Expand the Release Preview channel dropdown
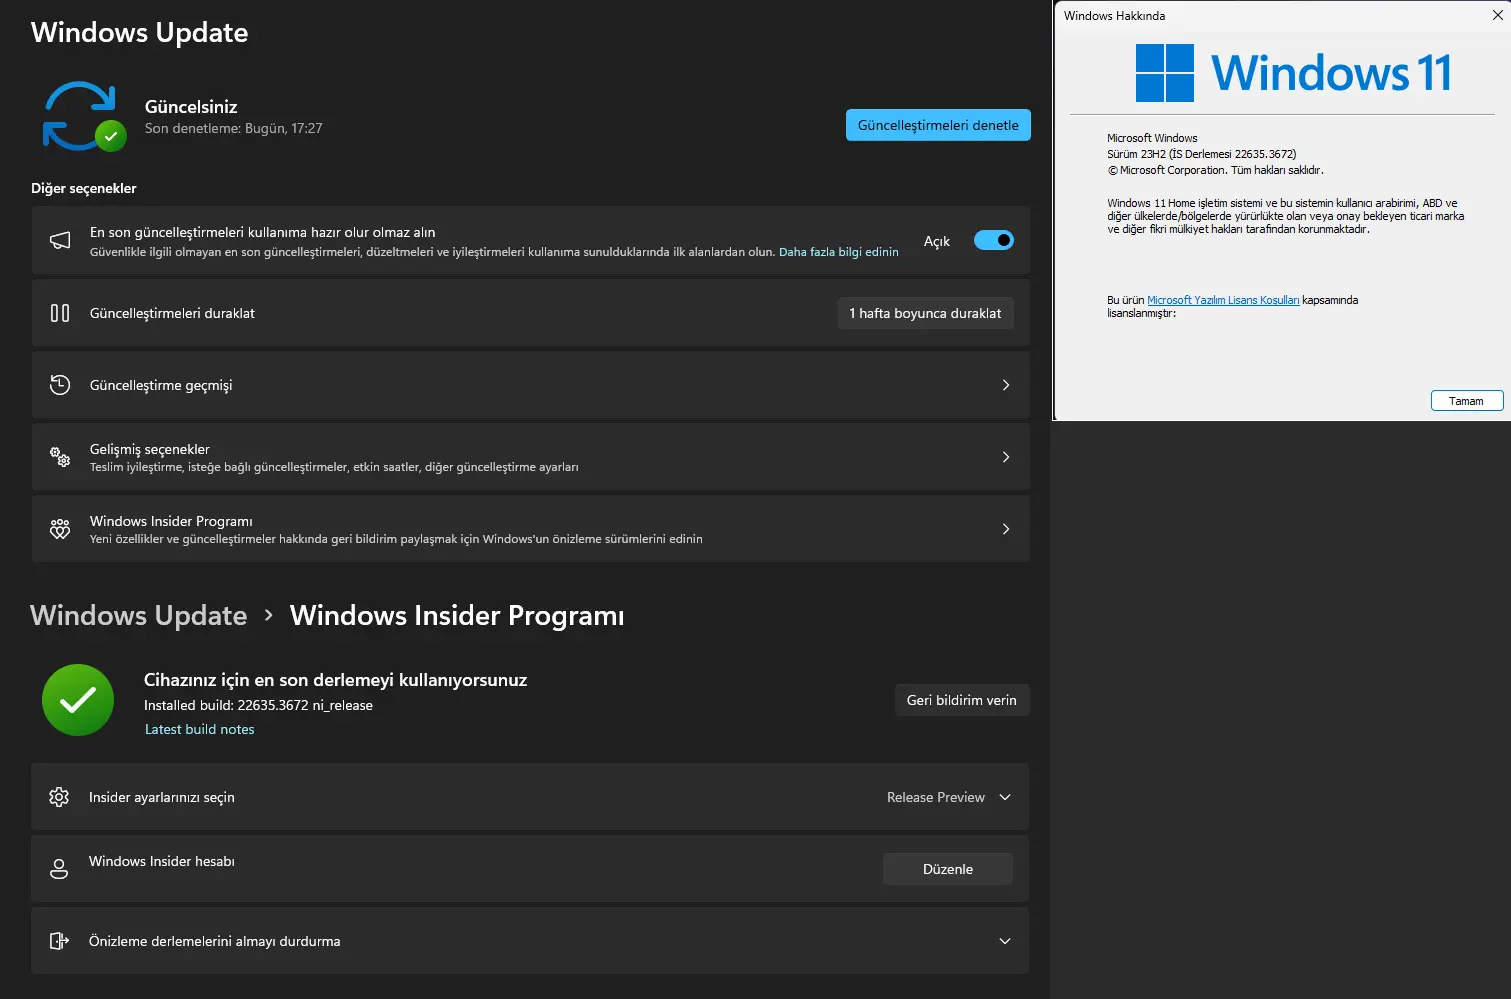This screenshot has width=1511, height=999. pyautogui.click(x=949, y=797)
